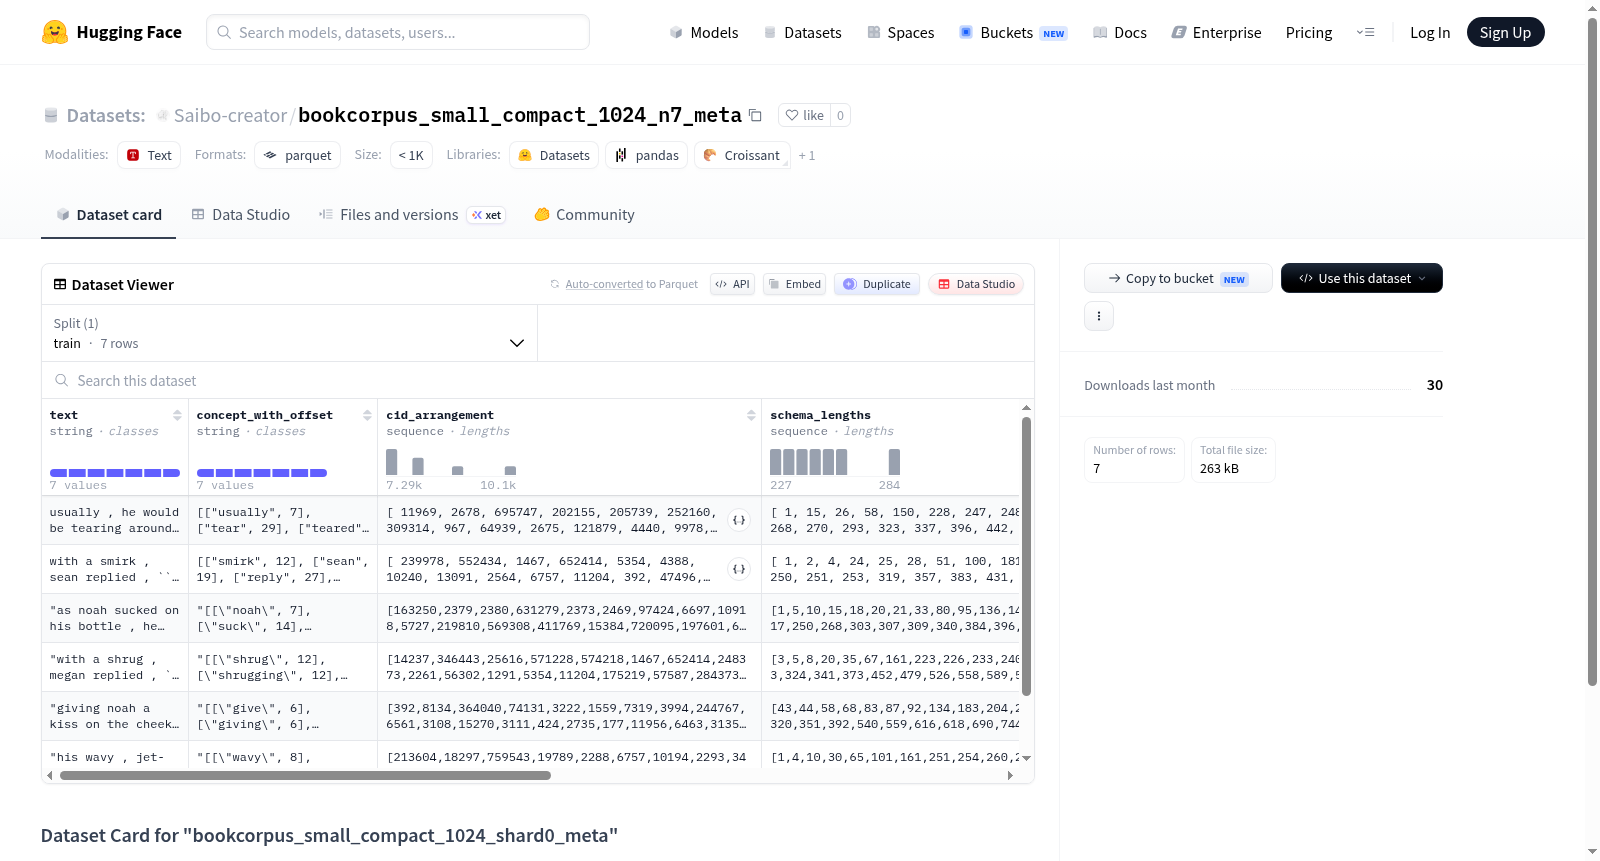
Task: Select the 'with a smirk' text cell
Action: pos(115,569)
